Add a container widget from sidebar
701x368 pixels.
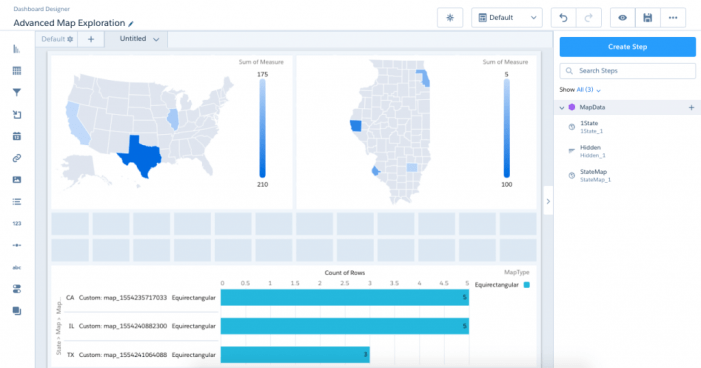coord(17,311)
